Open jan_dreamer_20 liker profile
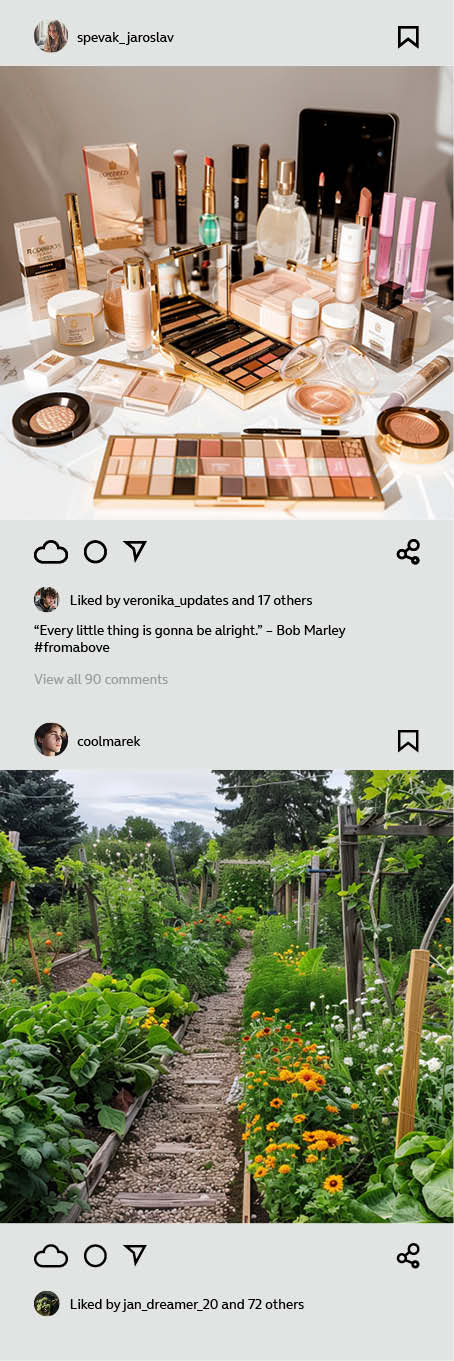The height and width of the screenshot is (1361, 454). [x=170, y=1305]
